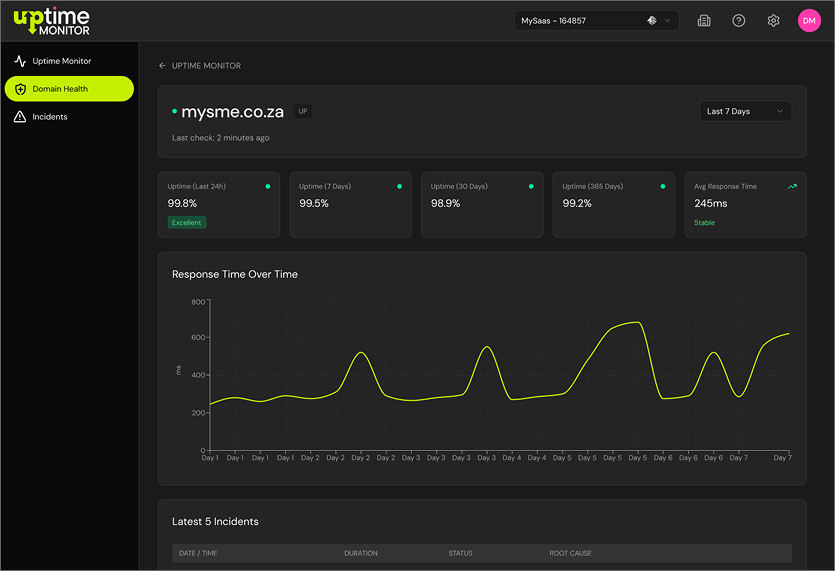Click the 200 label on the chart axis
This screenshot has width=835, height=571.
pos(198,413)
